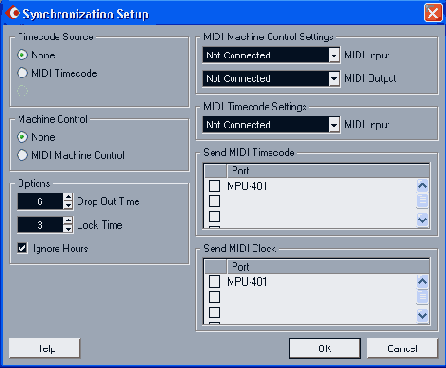Viewport: 446px width, 368px height.
Task: Select MIDI Timecode as timecode source
Action: [22, 73]
